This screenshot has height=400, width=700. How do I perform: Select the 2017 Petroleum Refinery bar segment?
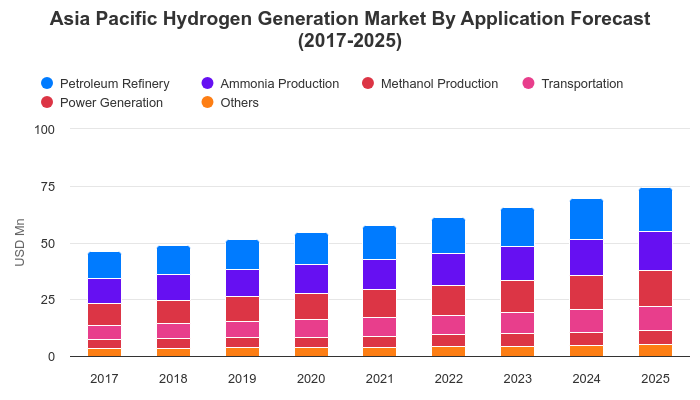[x=104, y=265]
